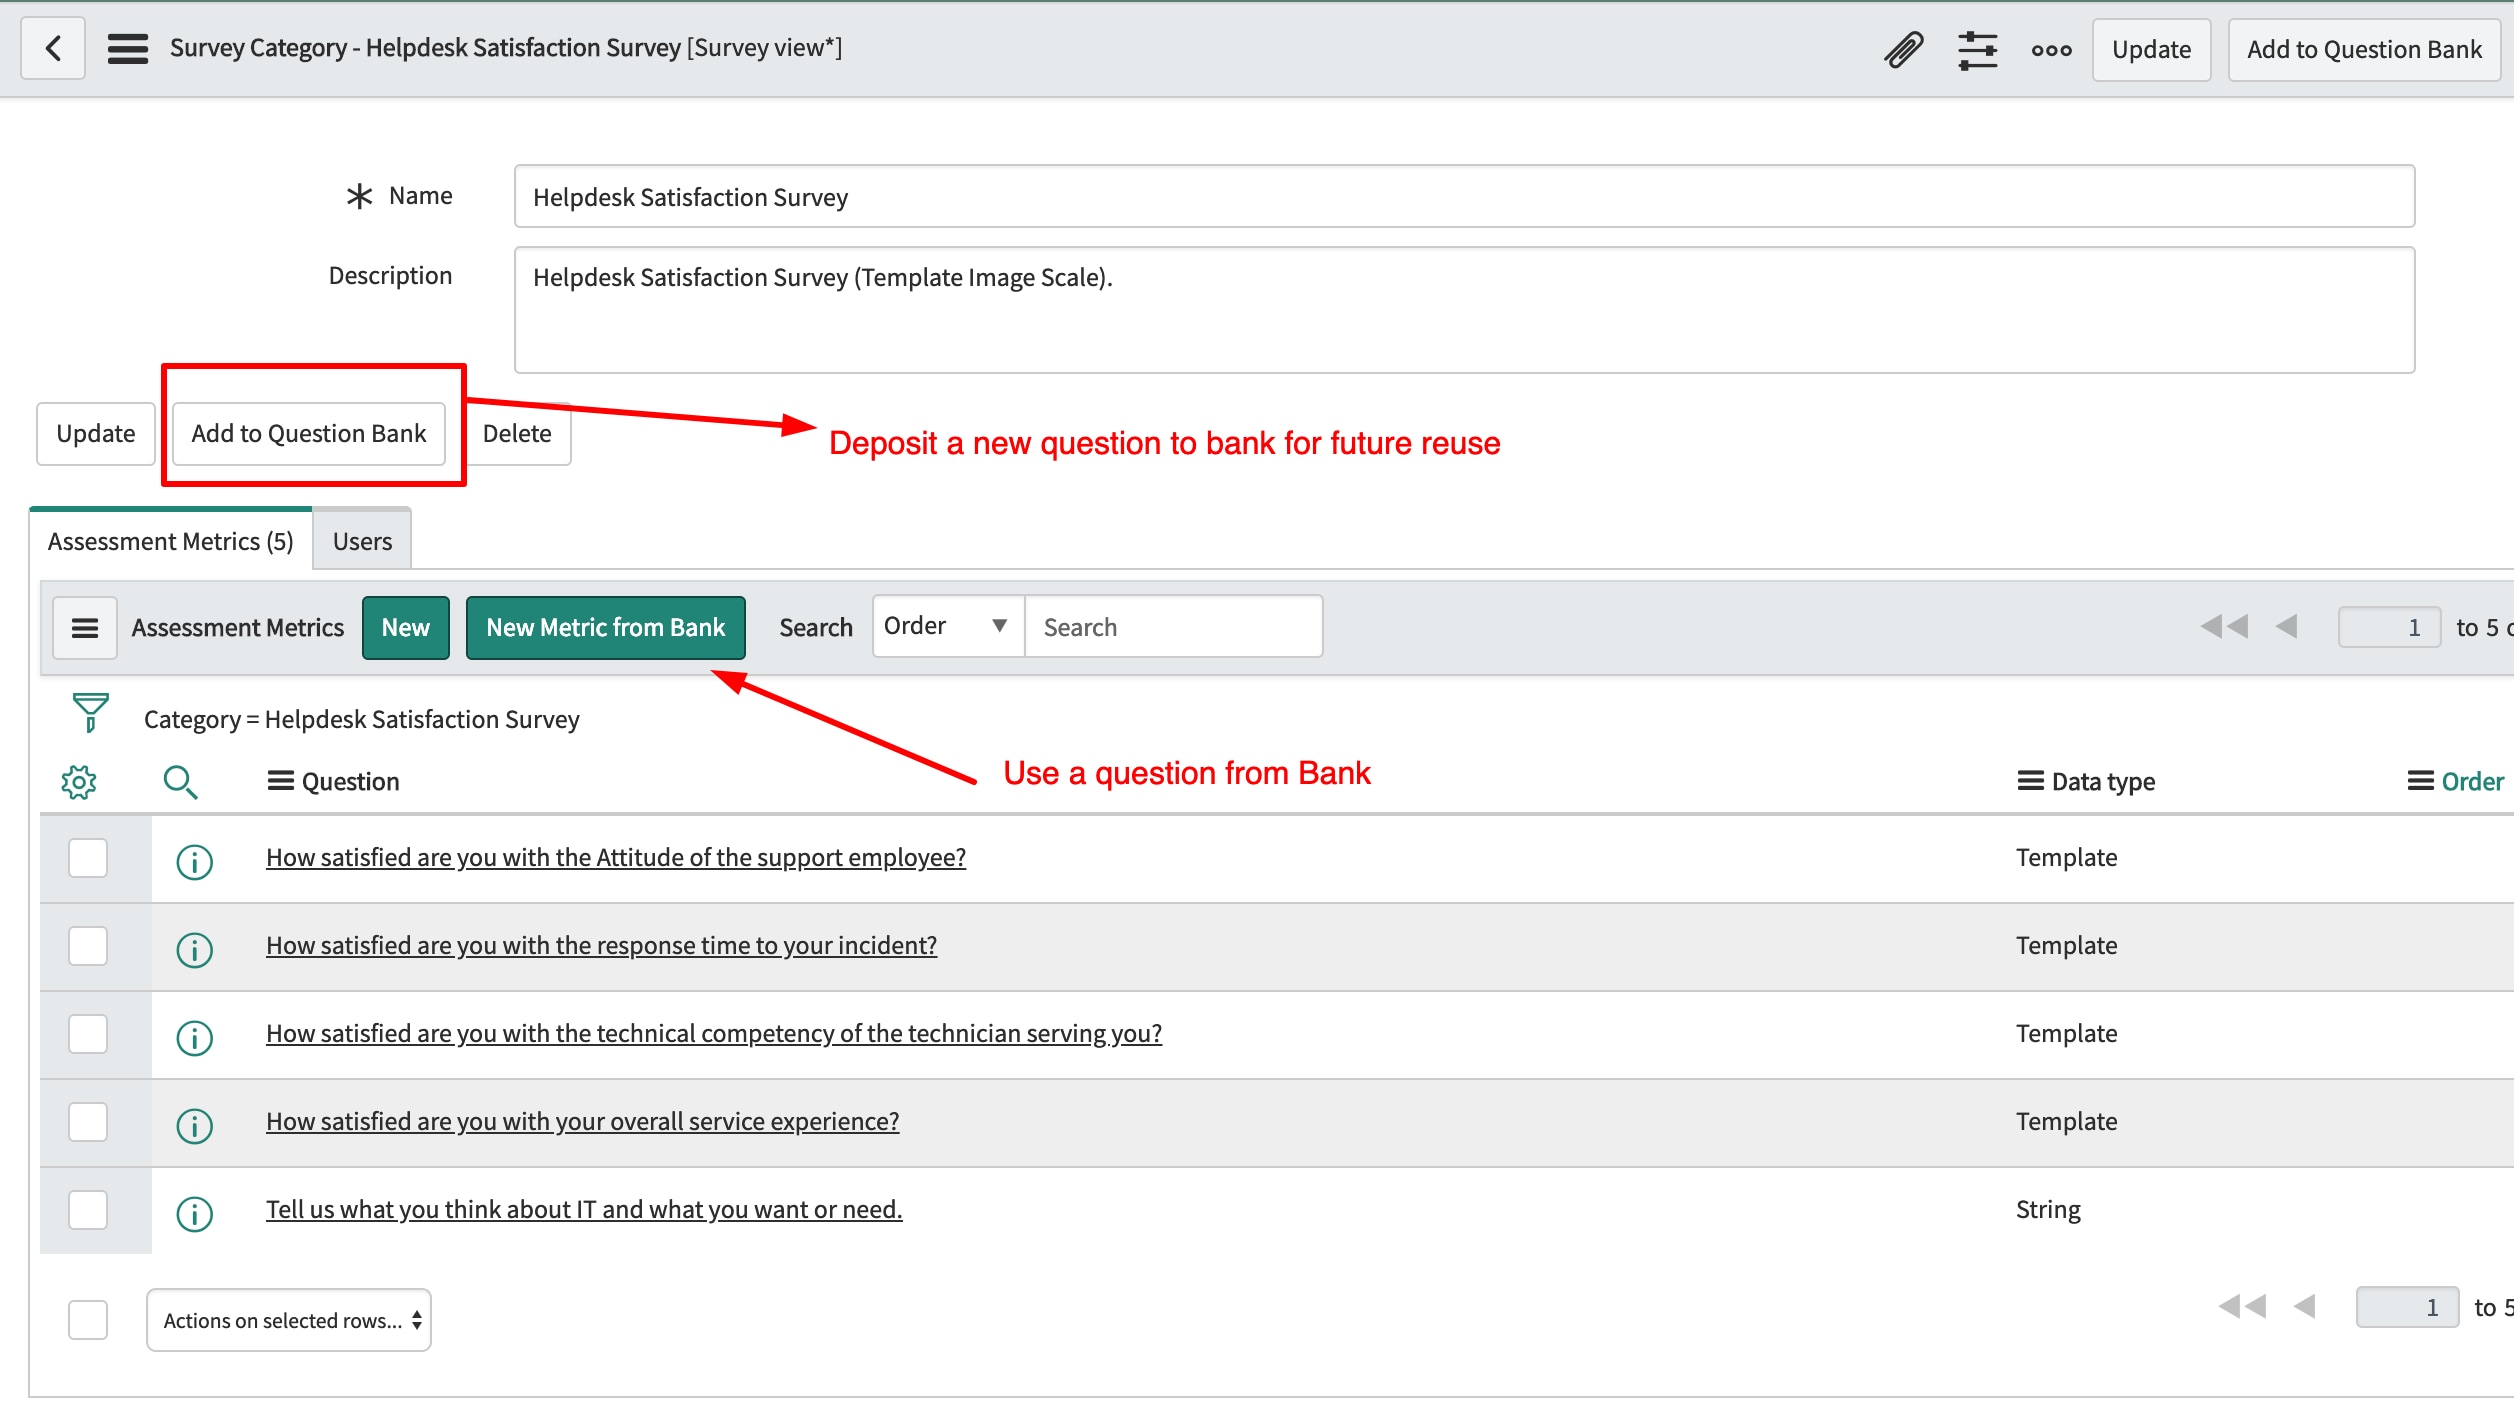Click the attachment paperclip icon
Screen dimensions: 2514x1404
[1904, 48]
